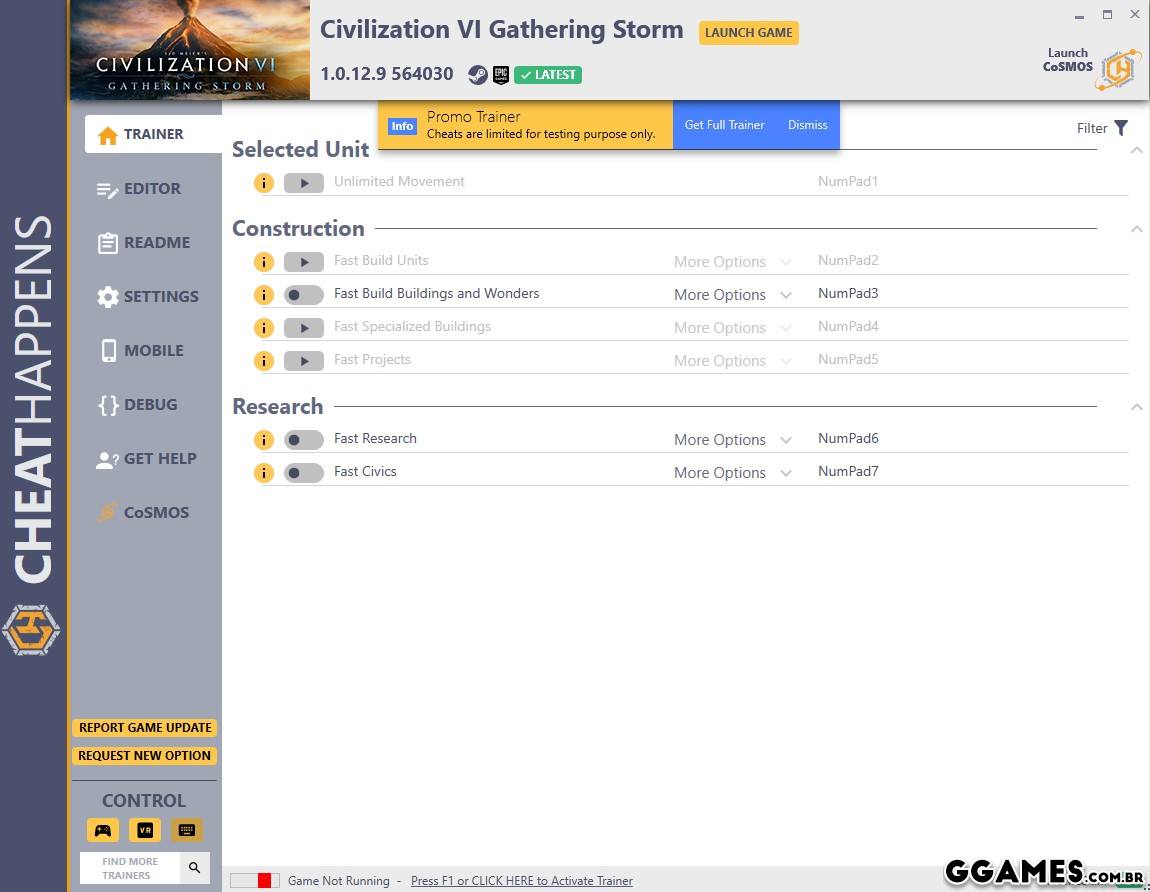Switch to the SETTINGS tab

click(160, 297)
